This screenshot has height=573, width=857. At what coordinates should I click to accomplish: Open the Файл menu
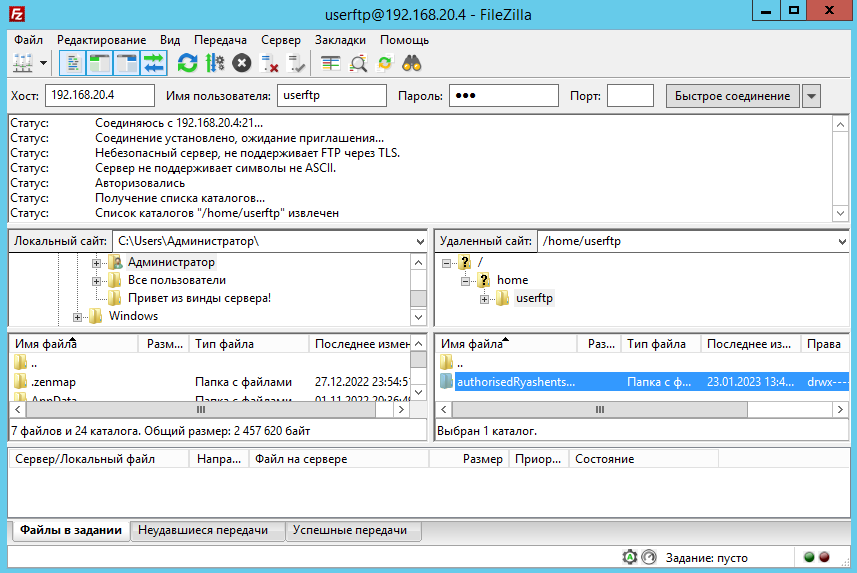[x=28, y=40]
